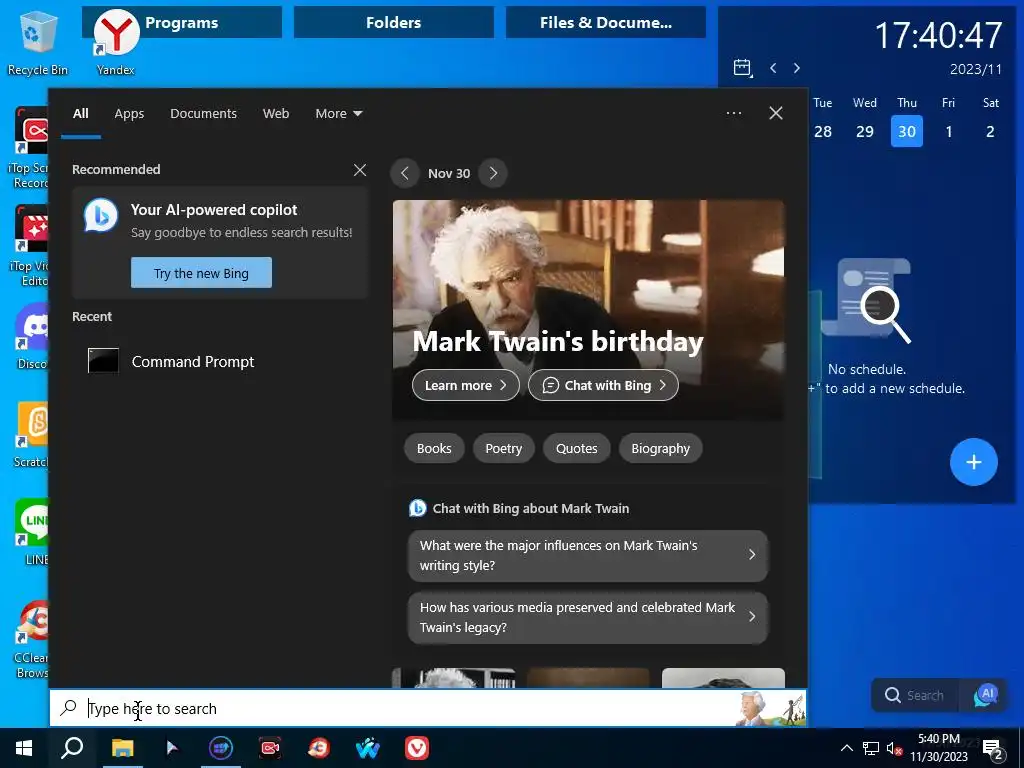Go to next month in calendar widget

coord(797,68)
